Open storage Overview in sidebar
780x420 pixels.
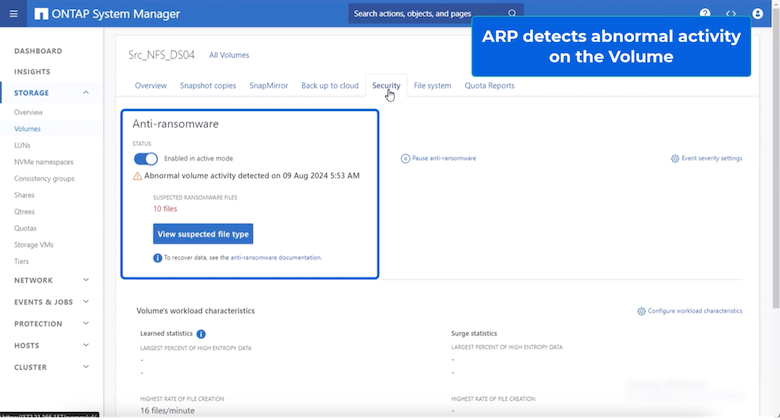tap(28, 112)
